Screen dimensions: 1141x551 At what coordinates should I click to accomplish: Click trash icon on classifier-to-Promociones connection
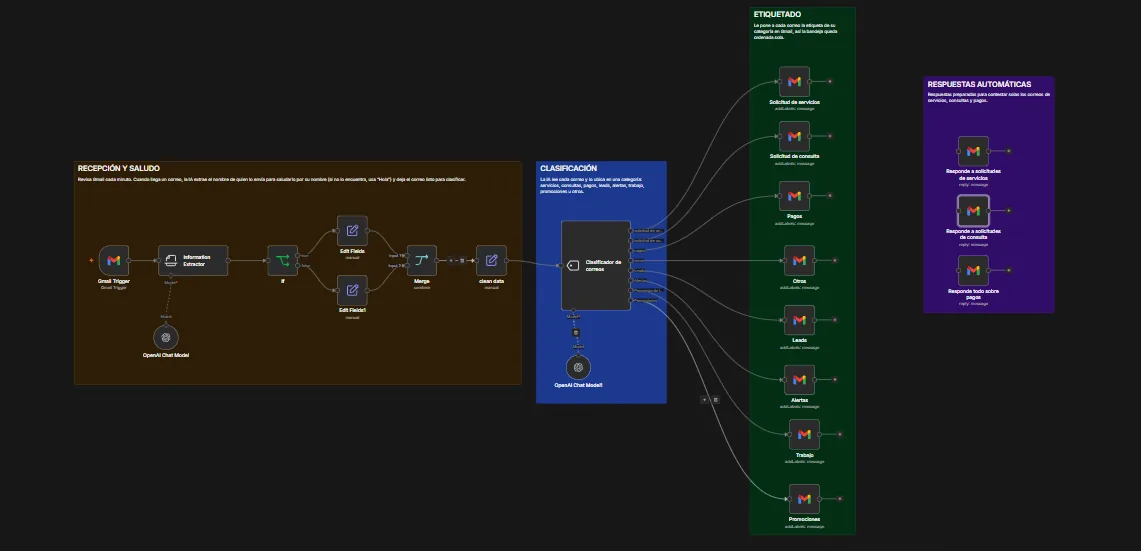(715, 400)
